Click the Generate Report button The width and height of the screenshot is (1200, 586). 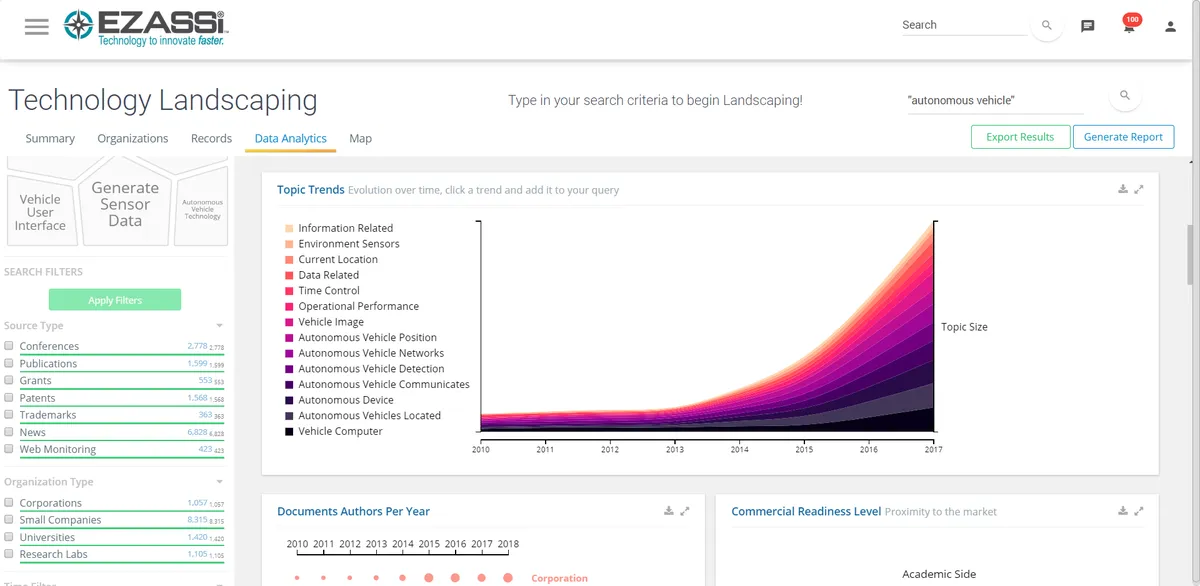click(x=1123, y=137)
